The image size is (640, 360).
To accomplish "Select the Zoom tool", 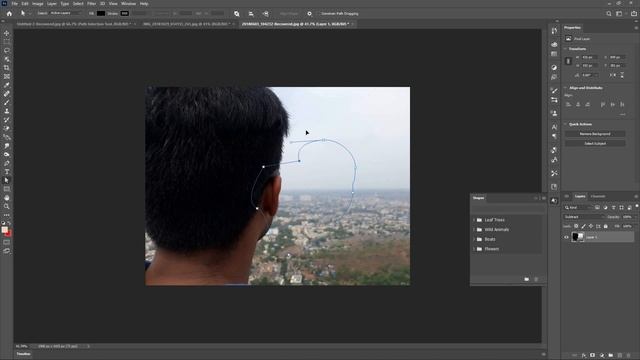I will coord(7,207).
